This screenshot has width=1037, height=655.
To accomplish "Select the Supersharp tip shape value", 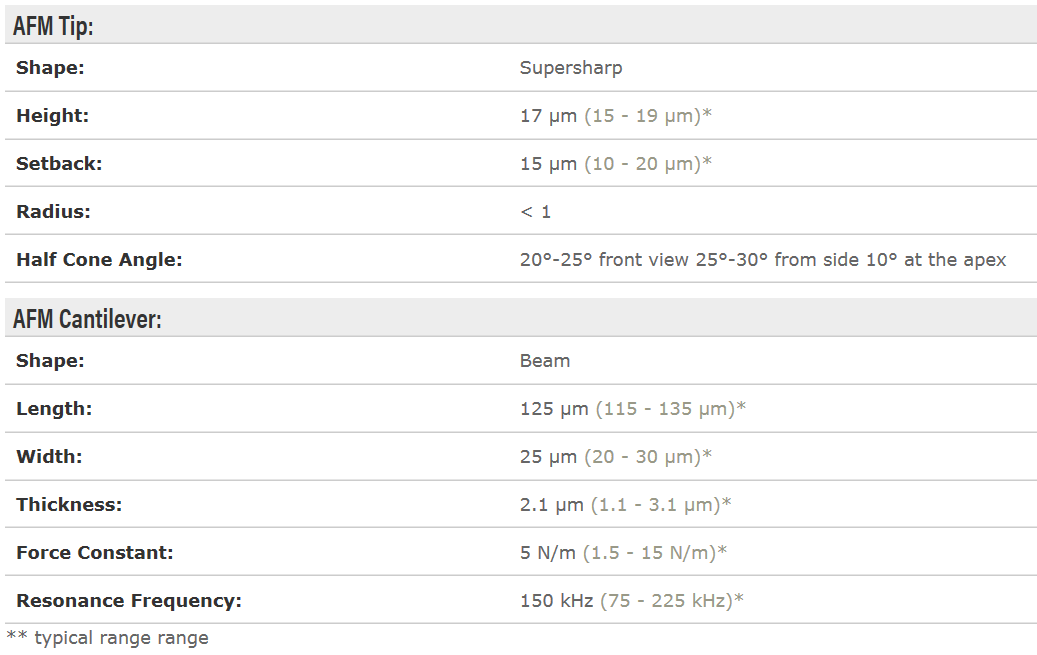I will (570, 68).
